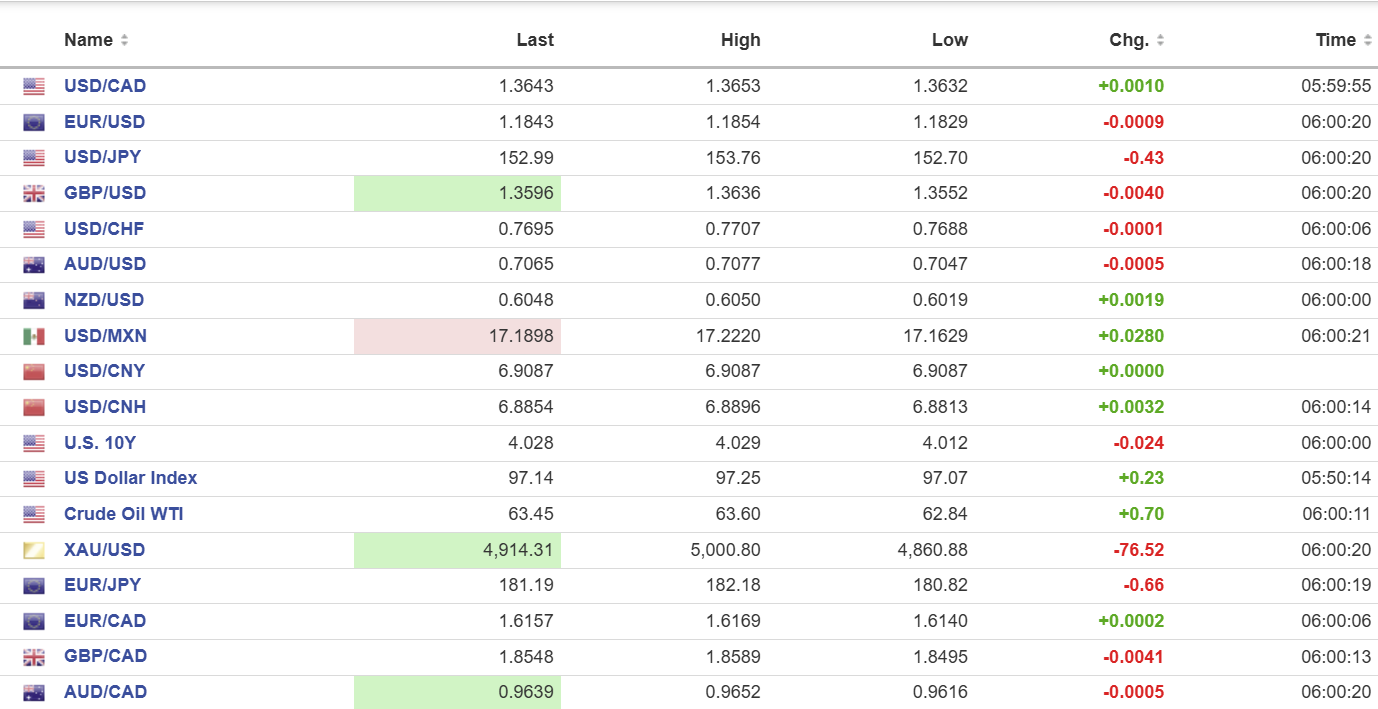Click the Last column header
This screenshot has height=709, width=1378.
(x=535, y=40)
